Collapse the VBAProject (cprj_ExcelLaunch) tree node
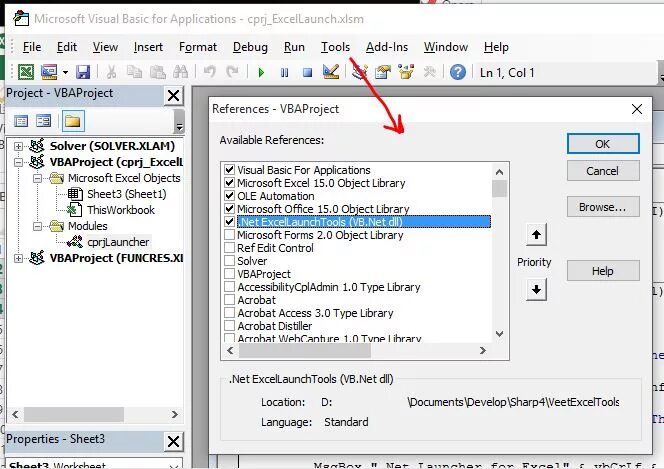664x469 pixels. click(x=18, y=162)
